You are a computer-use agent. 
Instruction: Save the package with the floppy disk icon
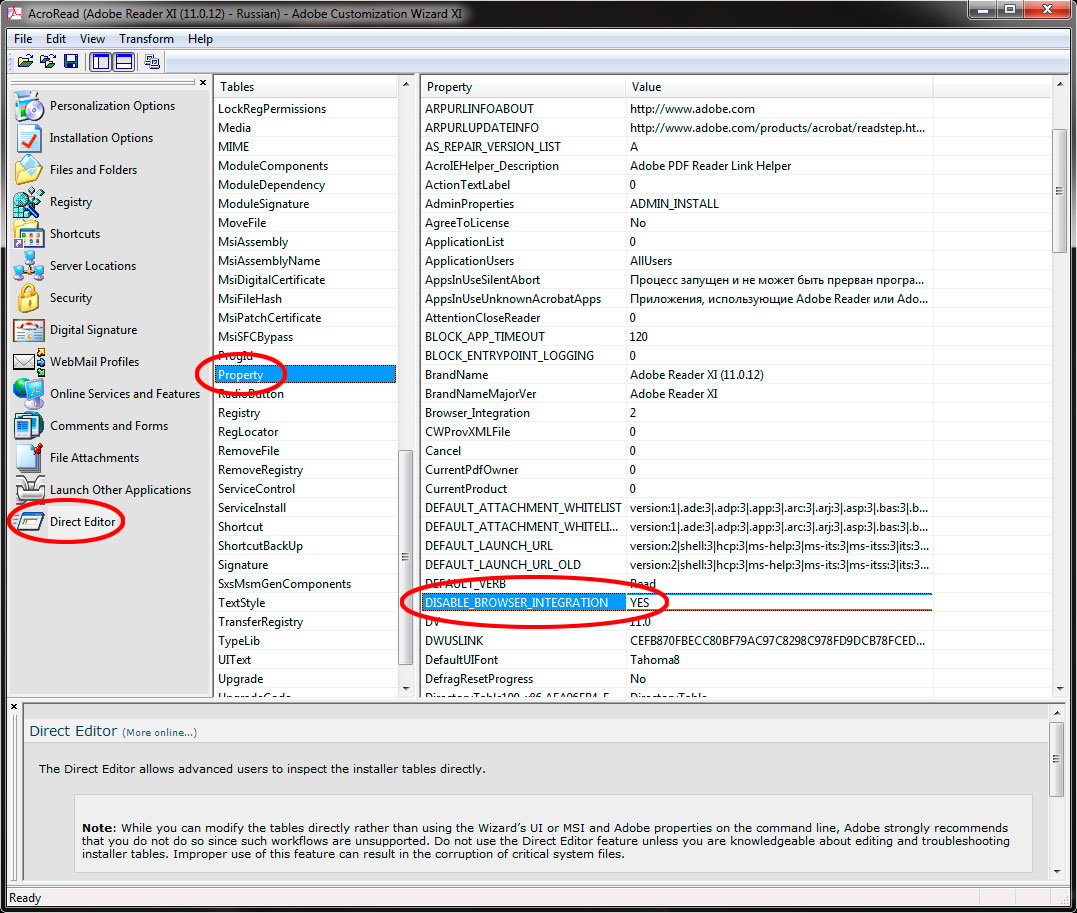point(71,62)
